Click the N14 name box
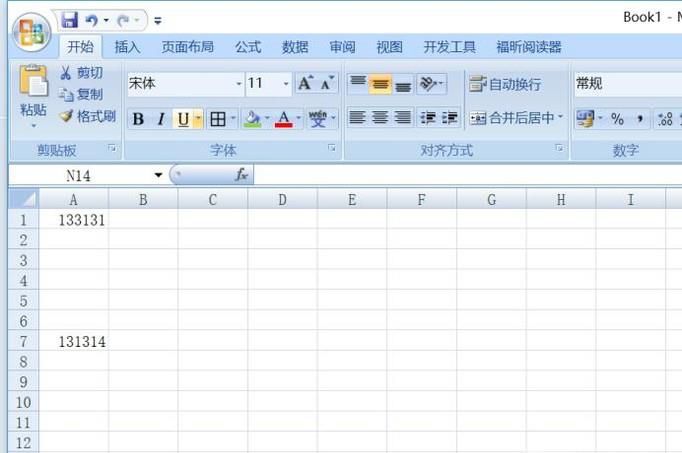The width and height of the screenshot is (682, 453). [x=79, y=176]
